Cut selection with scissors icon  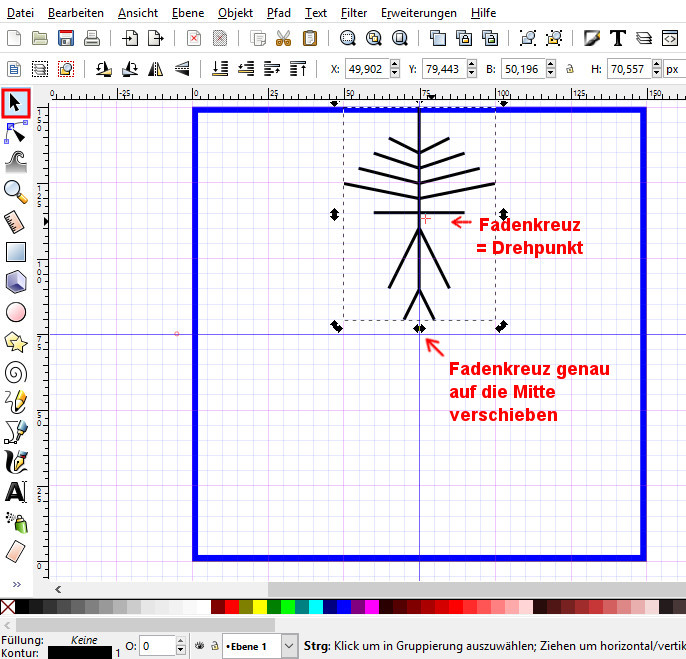284,38
